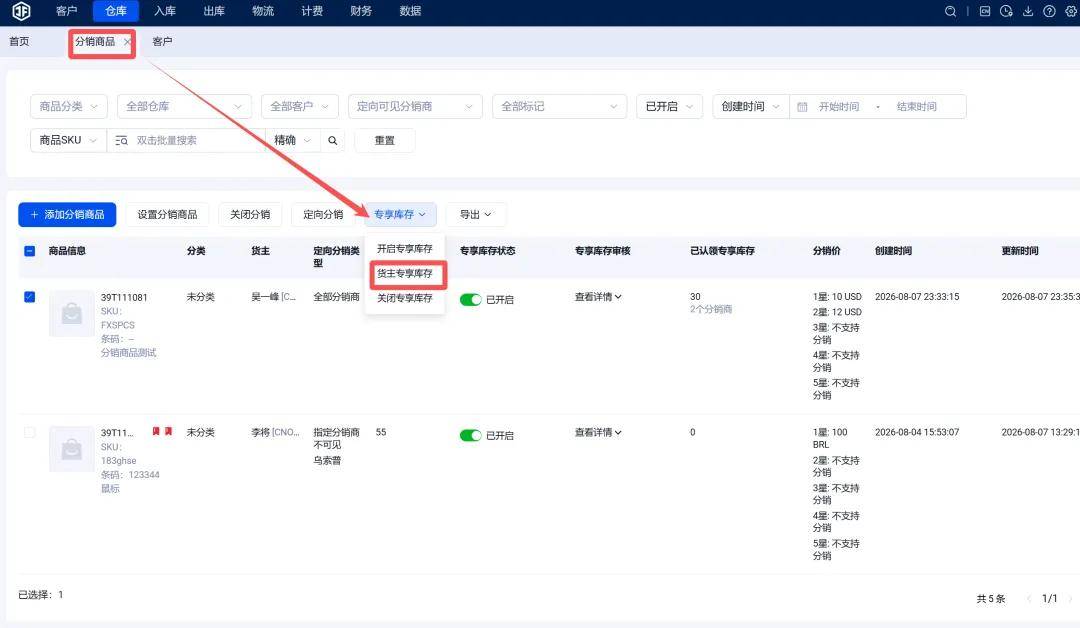Viewport: 1080px width, 628px height.
Task: Open the help question-mark icon
Action: pyautogui.click(x=1049, y=12)
